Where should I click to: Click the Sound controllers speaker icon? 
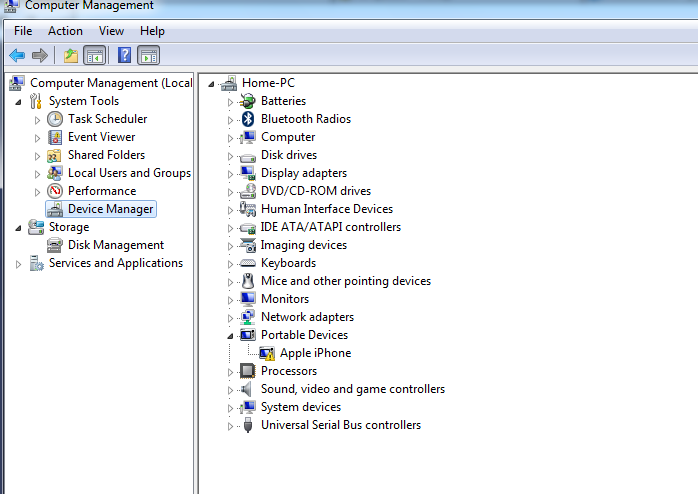(x=247, y=389)
